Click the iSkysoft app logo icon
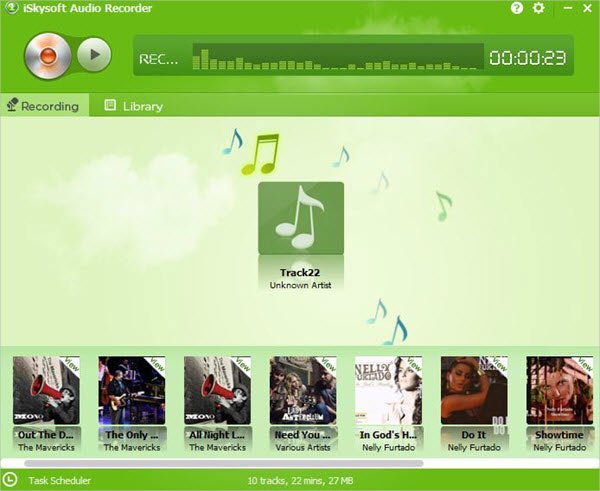 [11, 8]
